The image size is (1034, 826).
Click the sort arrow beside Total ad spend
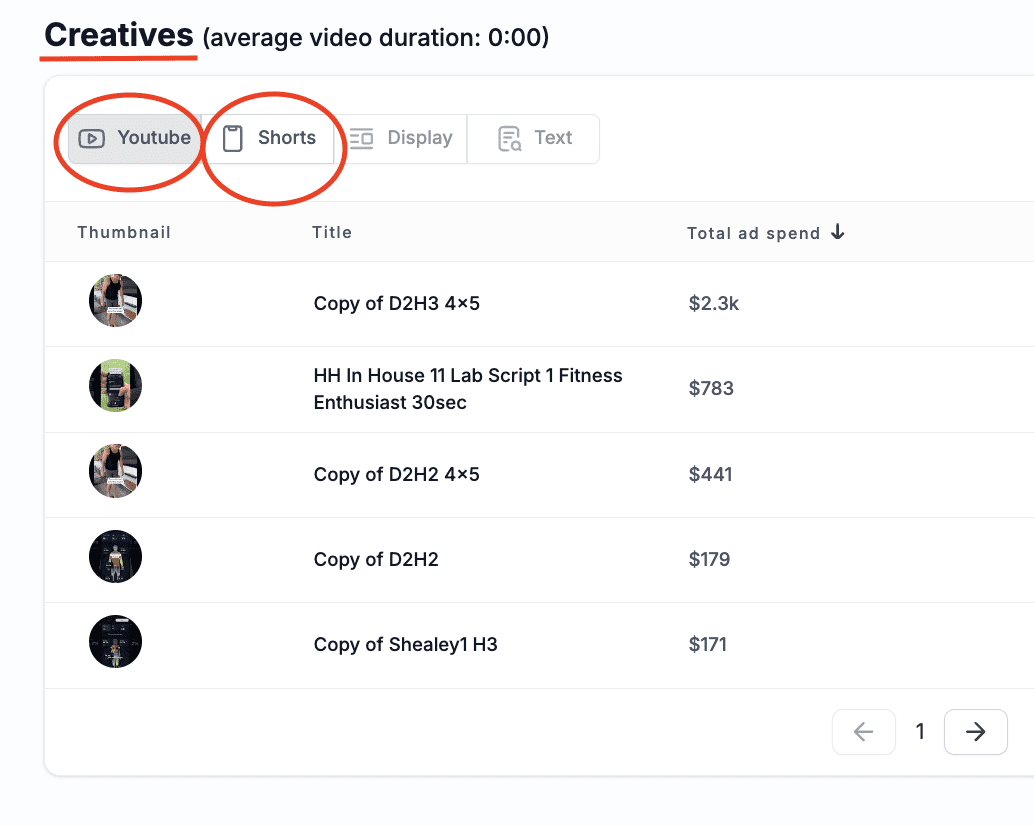[x=838, y=232]
